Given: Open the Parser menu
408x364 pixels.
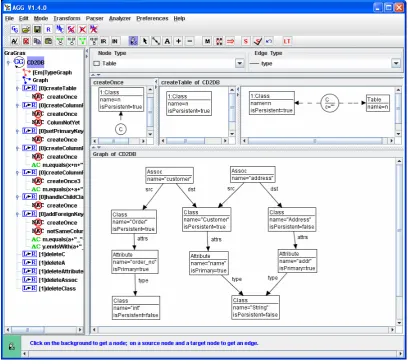Looking at the screenshot, I should pos(95,18).
